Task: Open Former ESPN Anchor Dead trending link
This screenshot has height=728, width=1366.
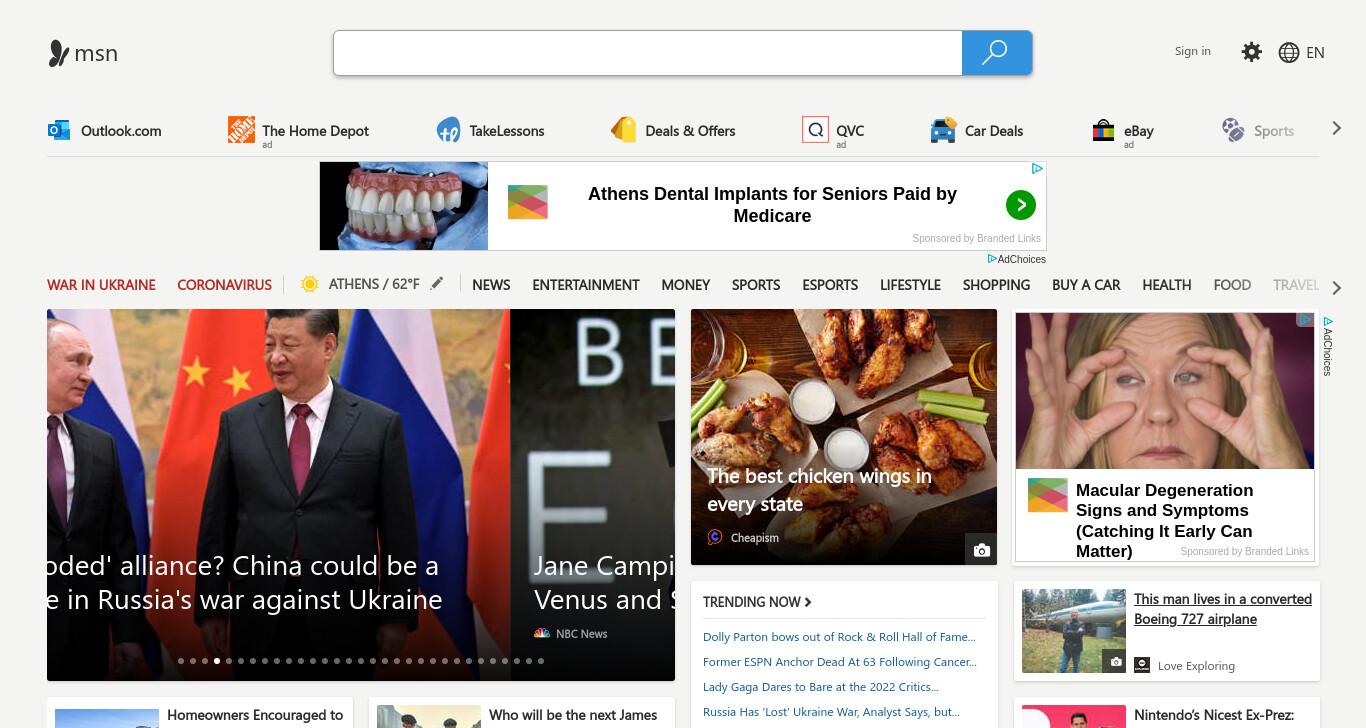Action: 840,662
